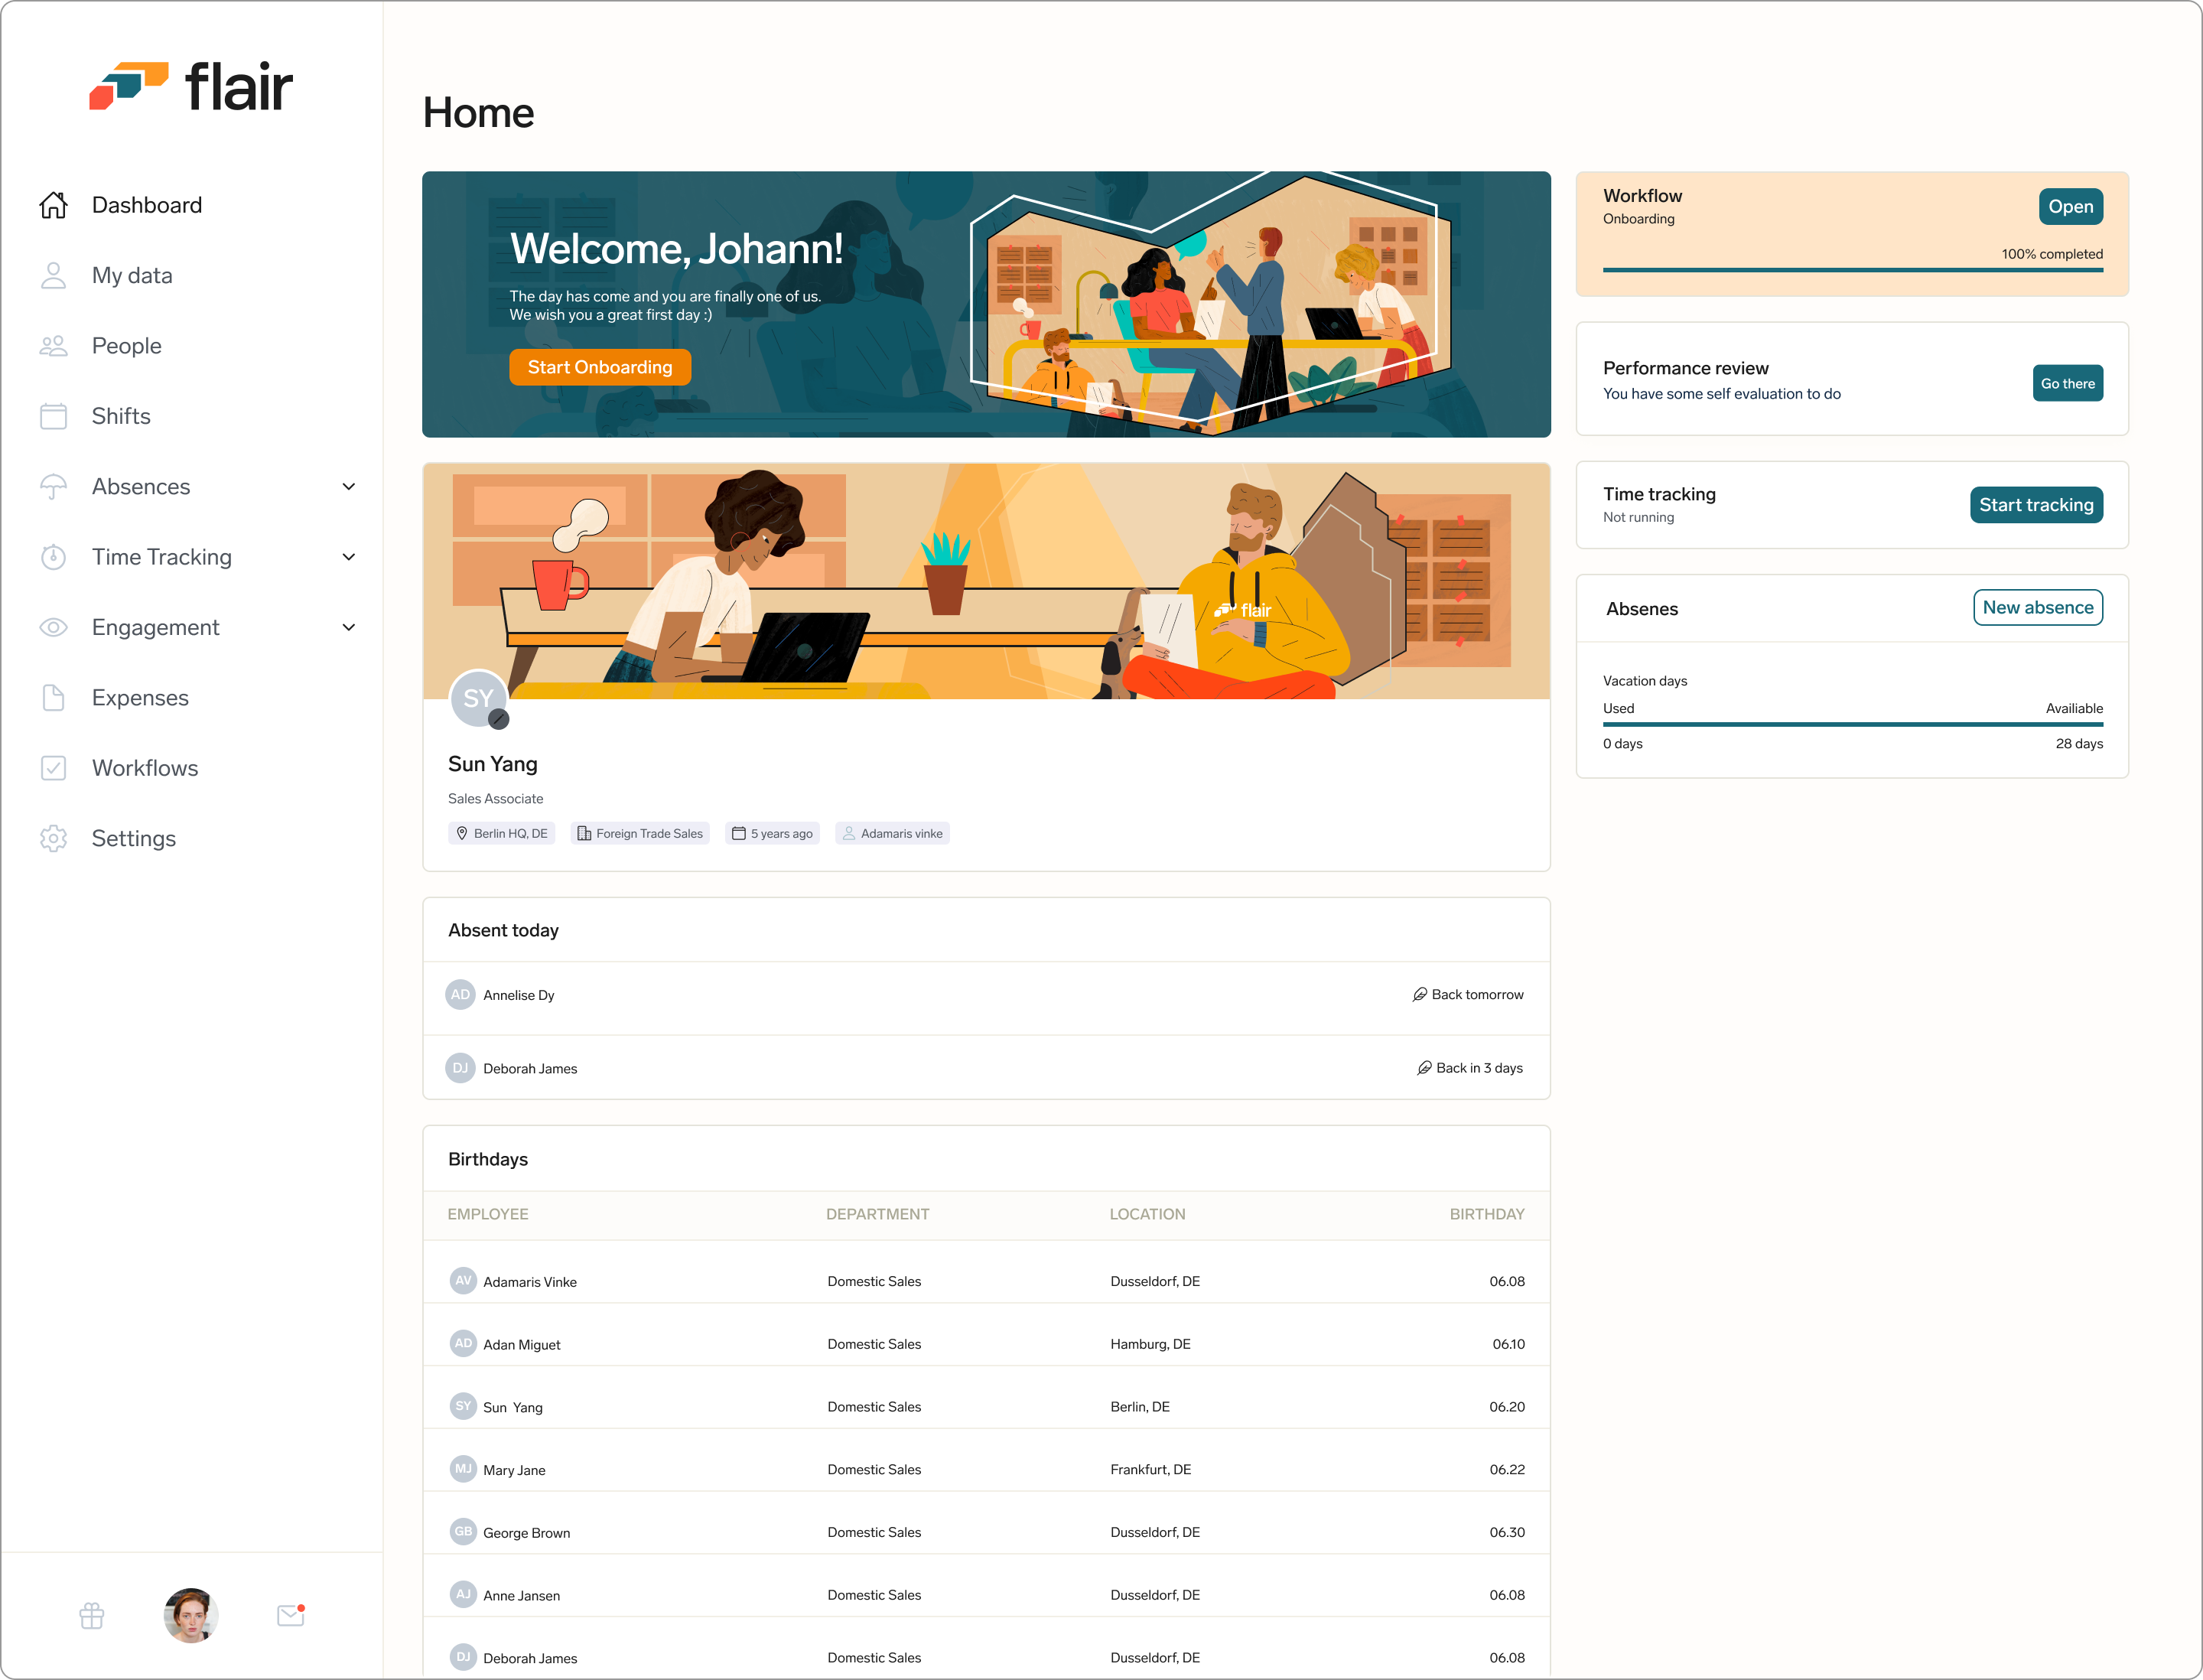This screenshot has height=1680, width=2203.
Task: Click the Shifts calendar icon
Action: coord(54,416)
